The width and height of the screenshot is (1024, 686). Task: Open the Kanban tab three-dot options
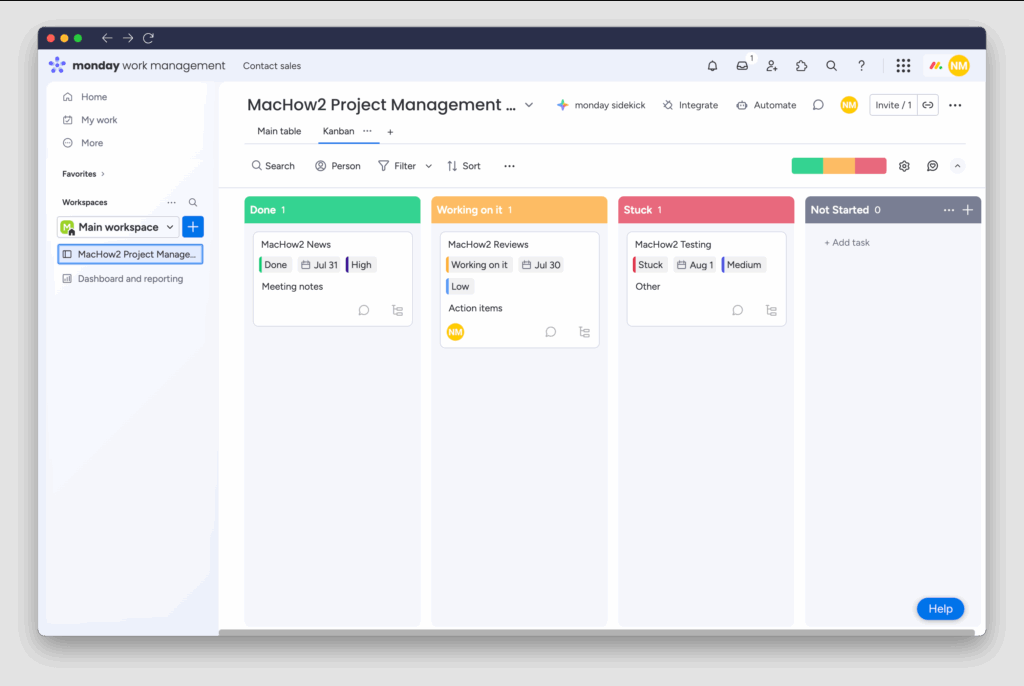[367, 131]
